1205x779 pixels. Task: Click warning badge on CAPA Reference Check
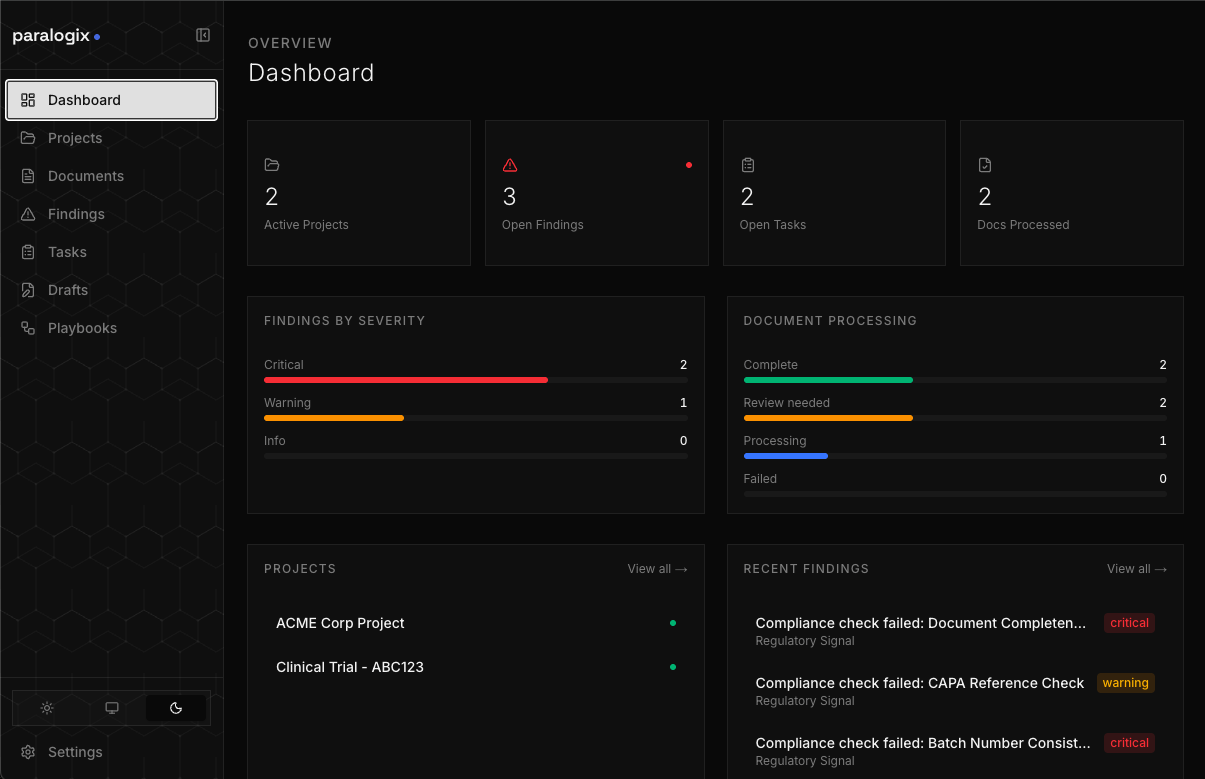click(1126, 683)
